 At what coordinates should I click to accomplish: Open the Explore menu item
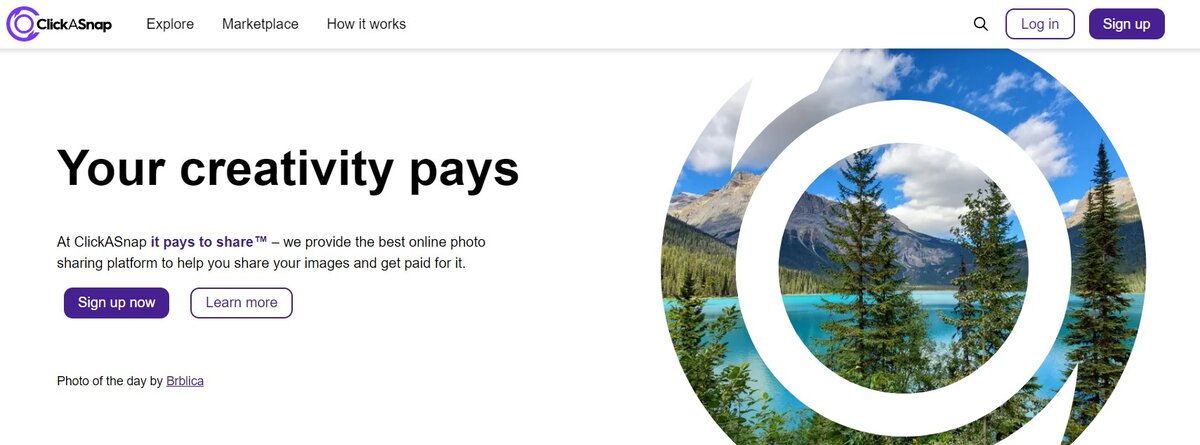(170, 24)
